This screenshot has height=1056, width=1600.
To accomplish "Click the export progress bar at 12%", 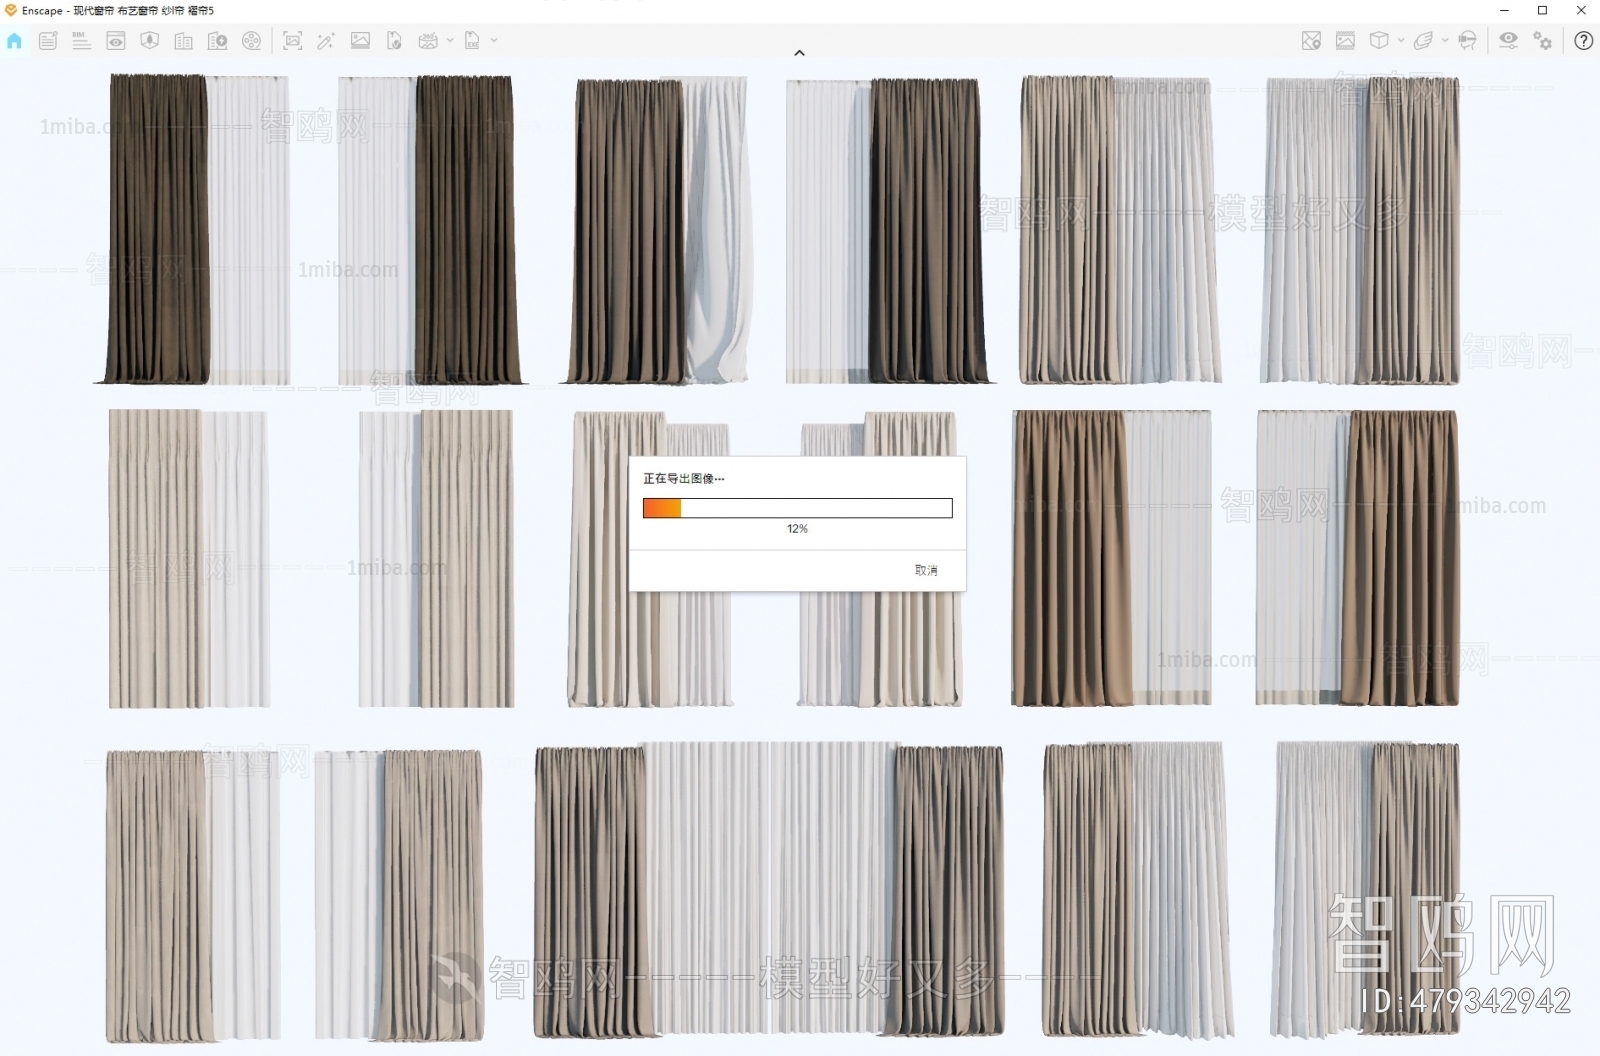I will pyautogui.click(x=797, y=507).
